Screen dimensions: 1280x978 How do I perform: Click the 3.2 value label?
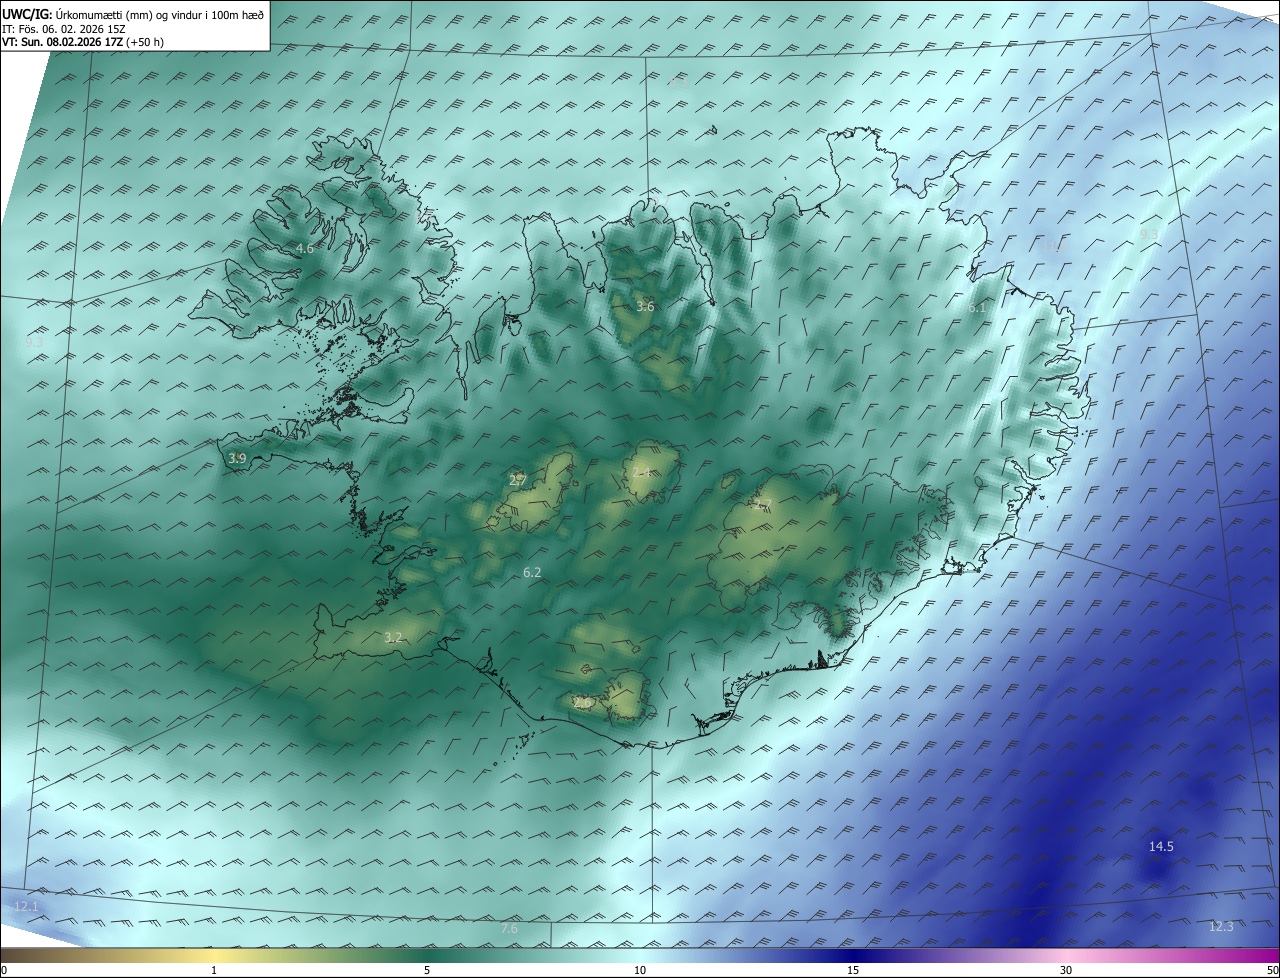pos(393,637)
